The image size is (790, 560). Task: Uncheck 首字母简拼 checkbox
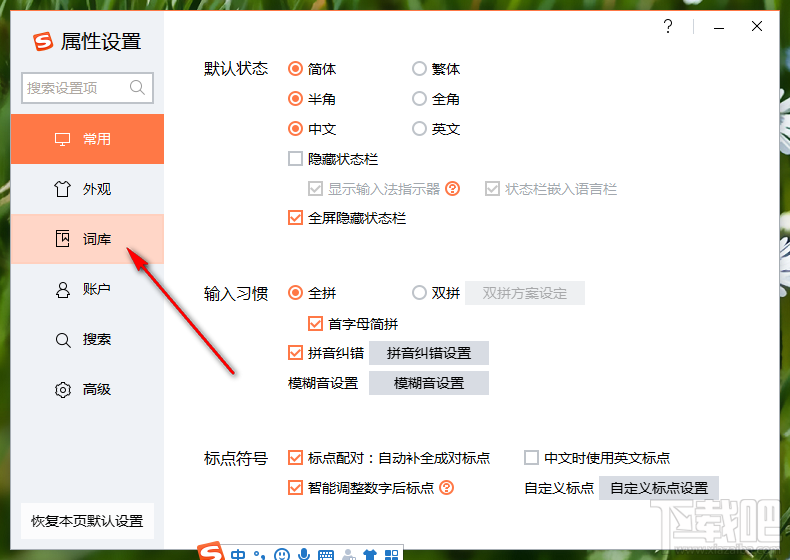(x=315, y=323)
